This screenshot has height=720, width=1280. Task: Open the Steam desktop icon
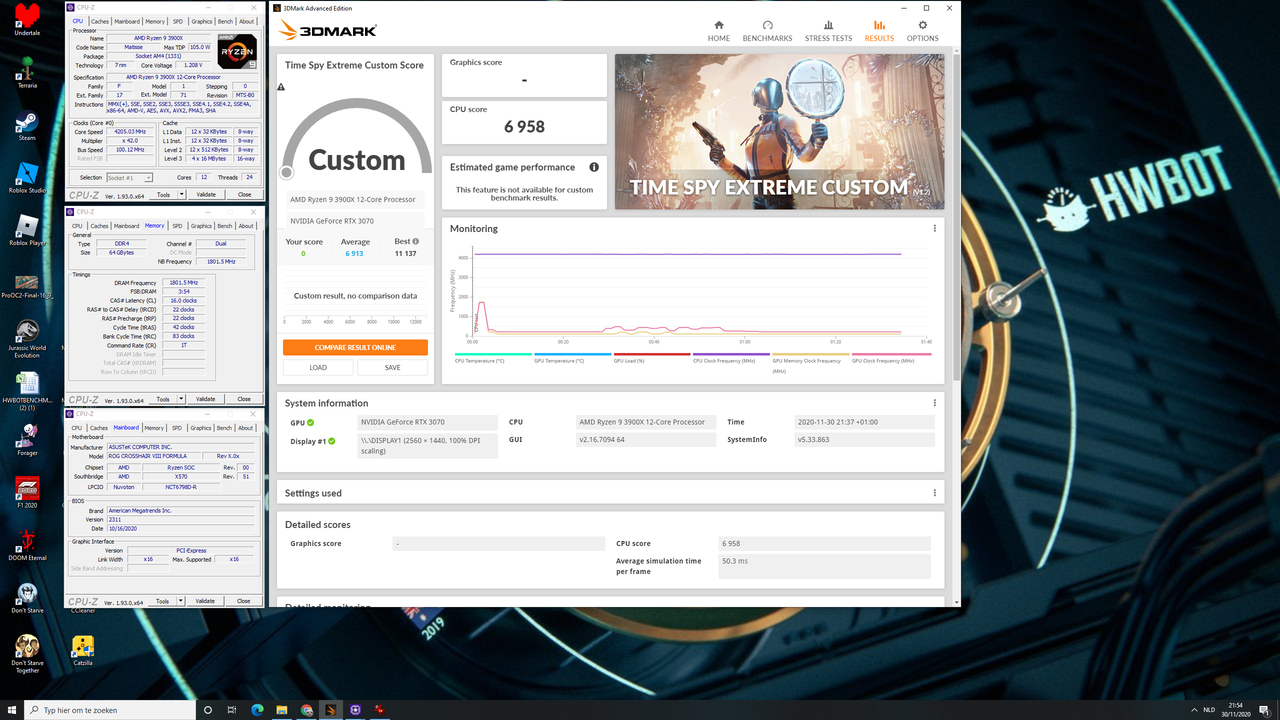pyautogui.click(x=27, y=126)
